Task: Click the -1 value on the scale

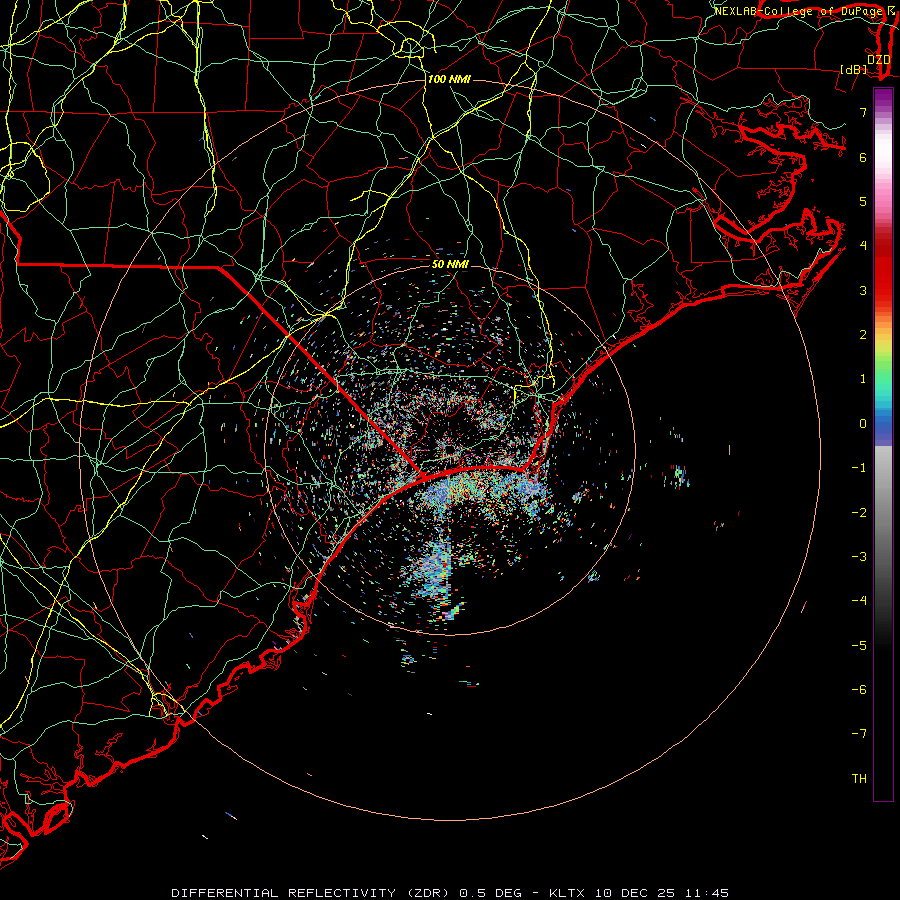Action: point(859,468)
